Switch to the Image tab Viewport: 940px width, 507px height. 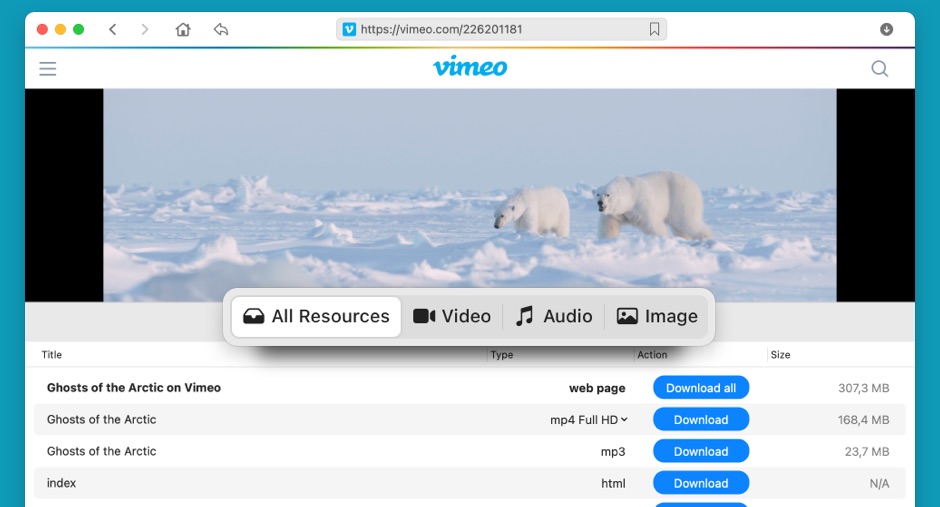pyautogui.click(x=657, y=316)
